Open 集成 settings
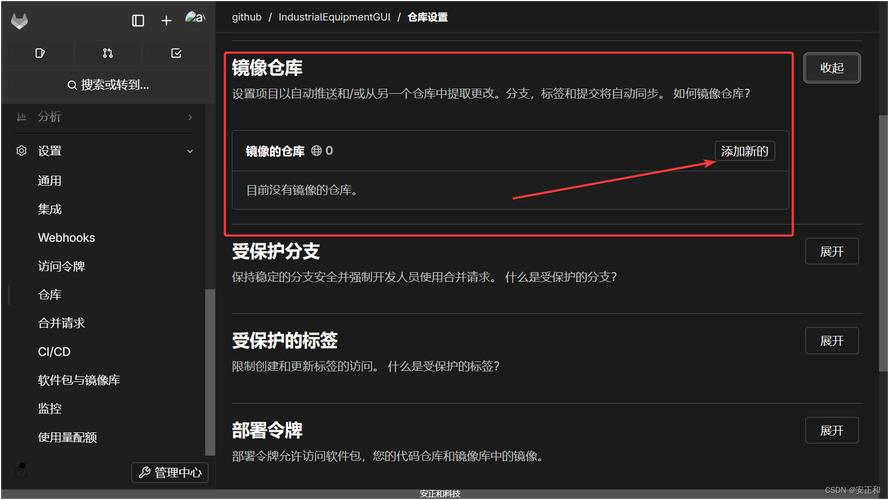This screenshot has width=889, height=500. (x=50, y=209)
